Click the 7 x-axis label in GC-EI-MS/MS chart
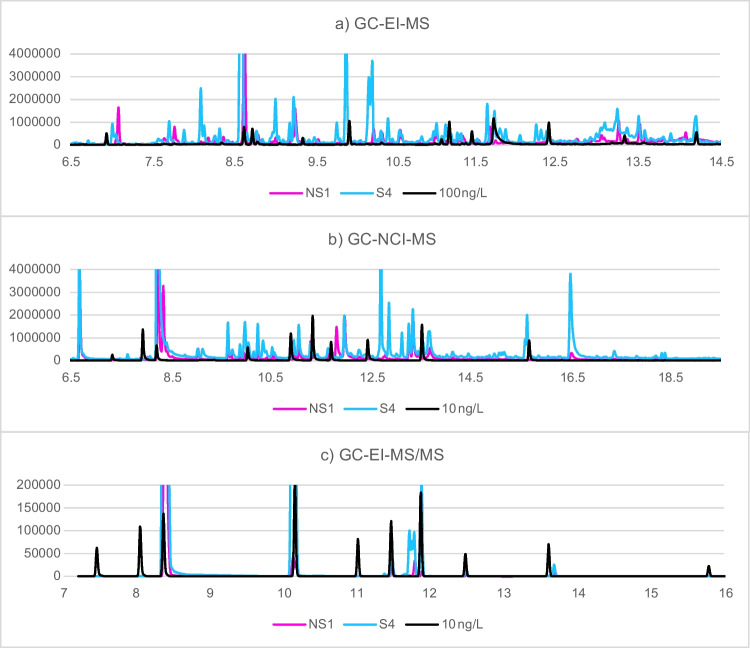This screenshot has height=648, width=750. (64, 593)
